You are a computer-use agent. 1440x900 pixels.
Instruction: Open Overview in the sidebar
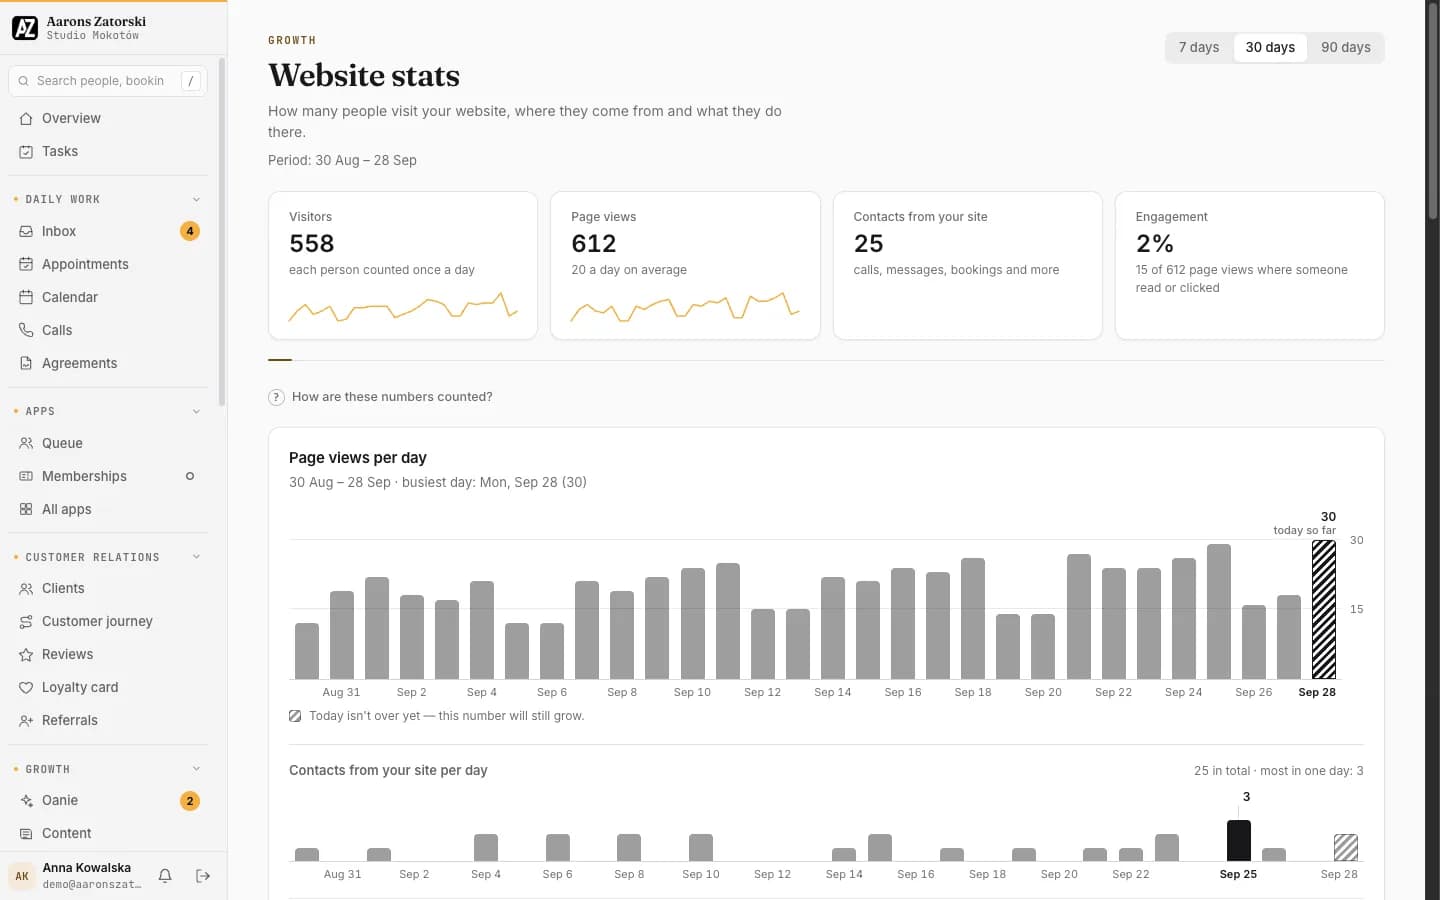(x=108, y=118)
